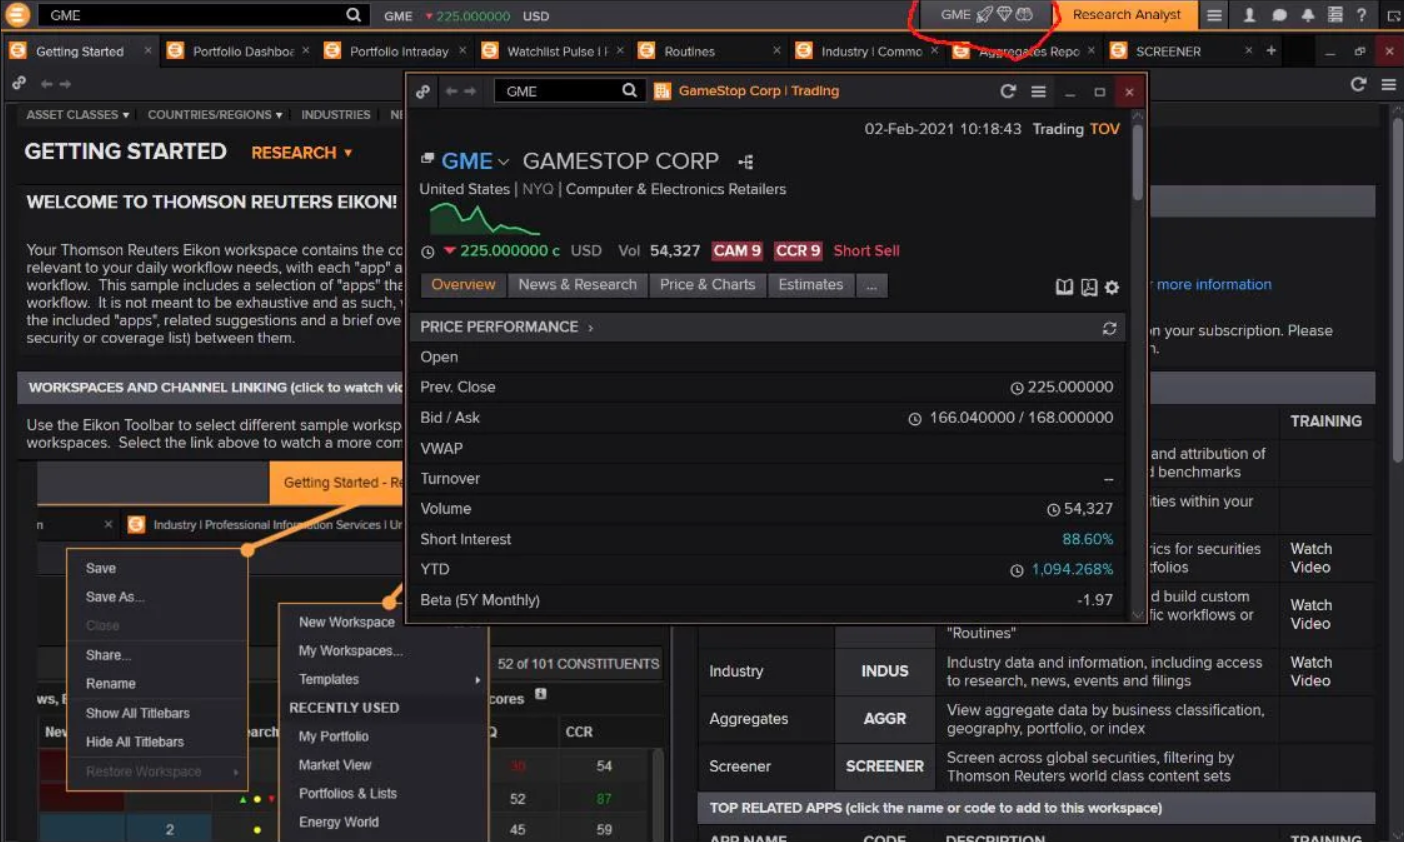Select the Estimates tab
The height and width of the screenshot is (842, 1404).
(810, 285)
